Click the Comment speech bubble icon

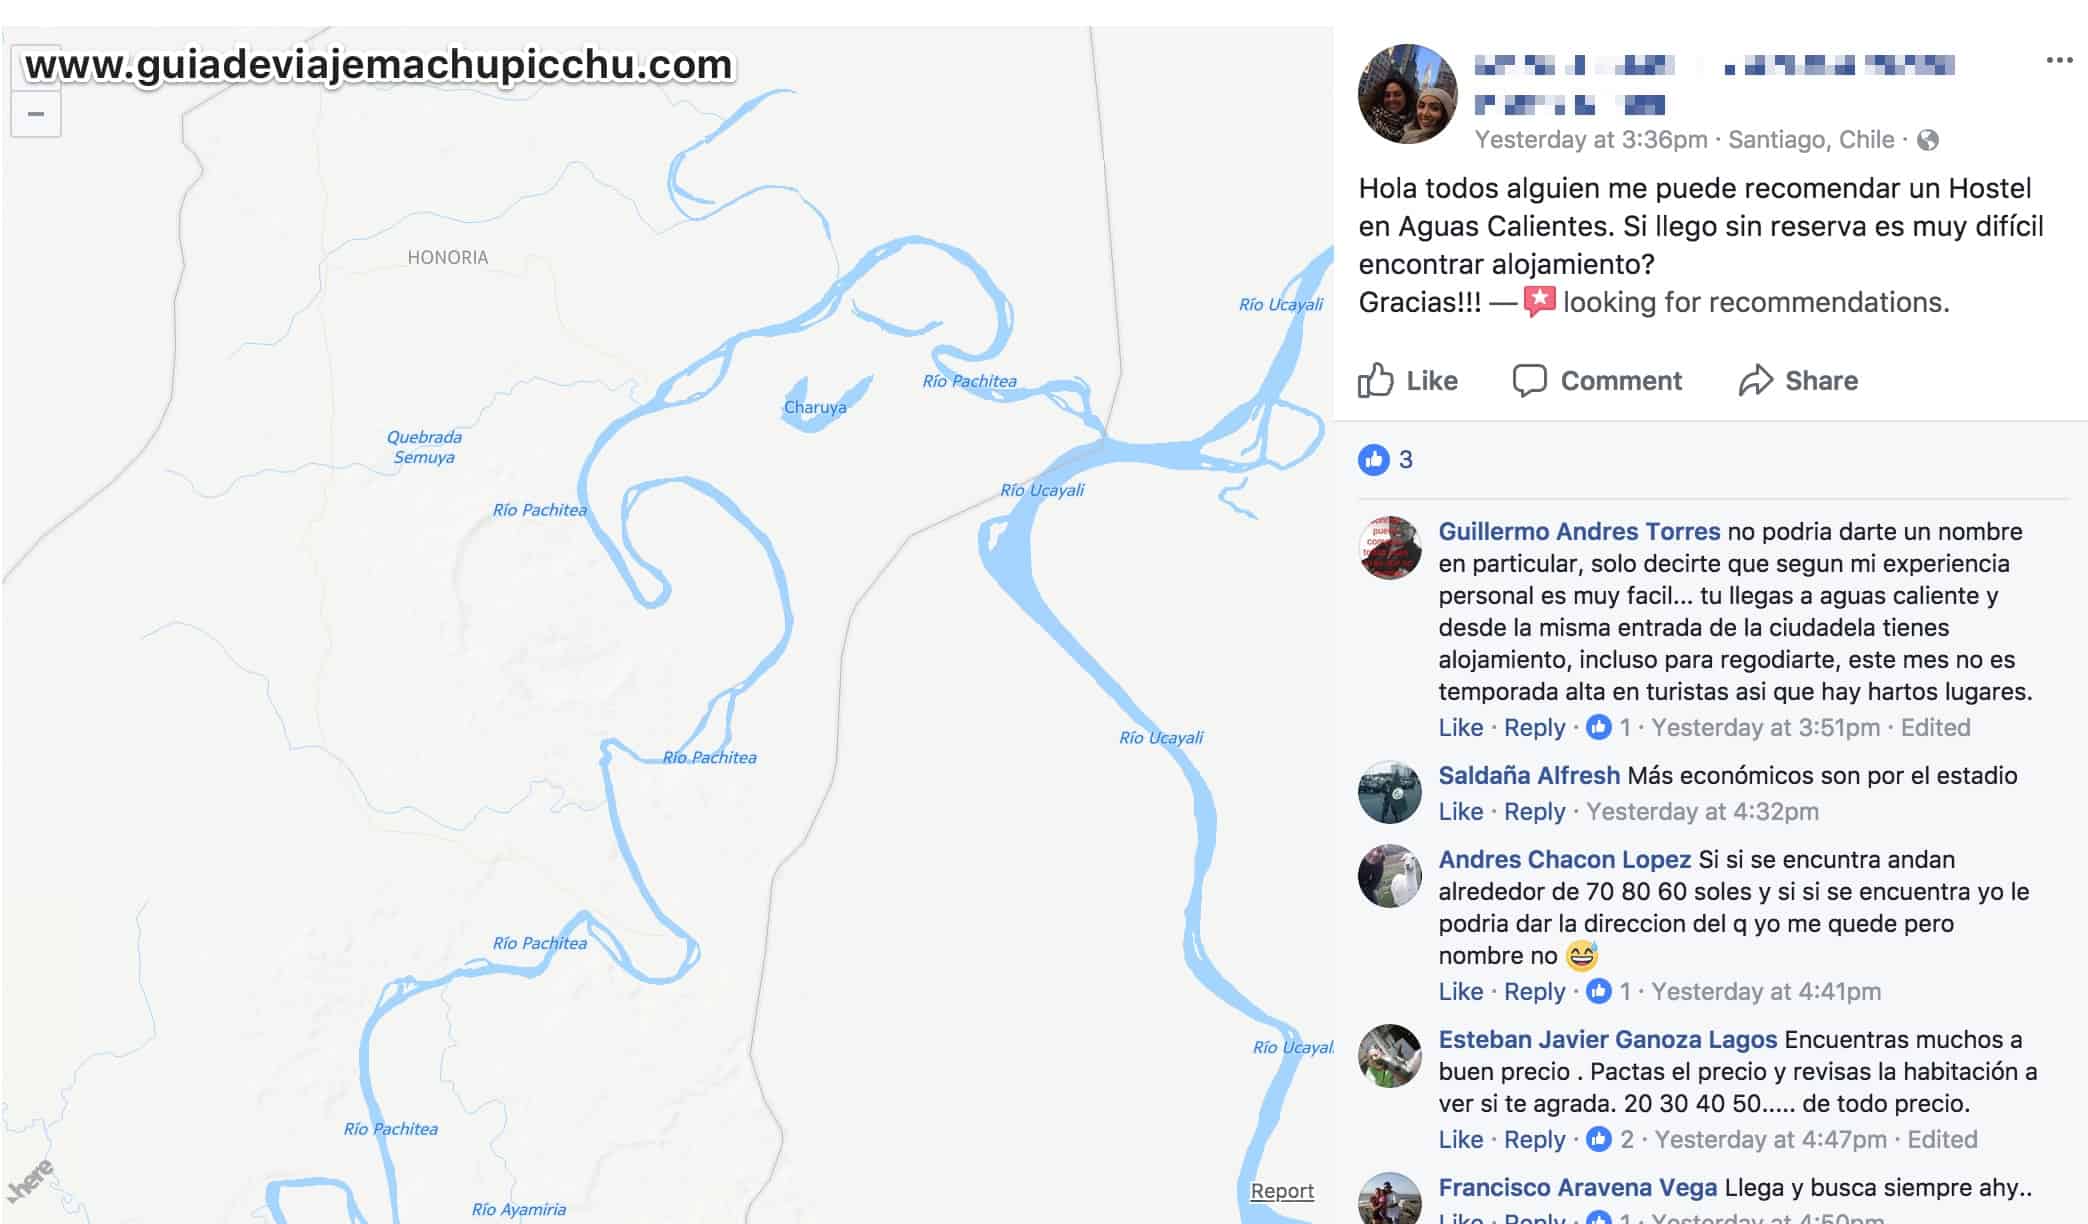[x=1529, y=380]
